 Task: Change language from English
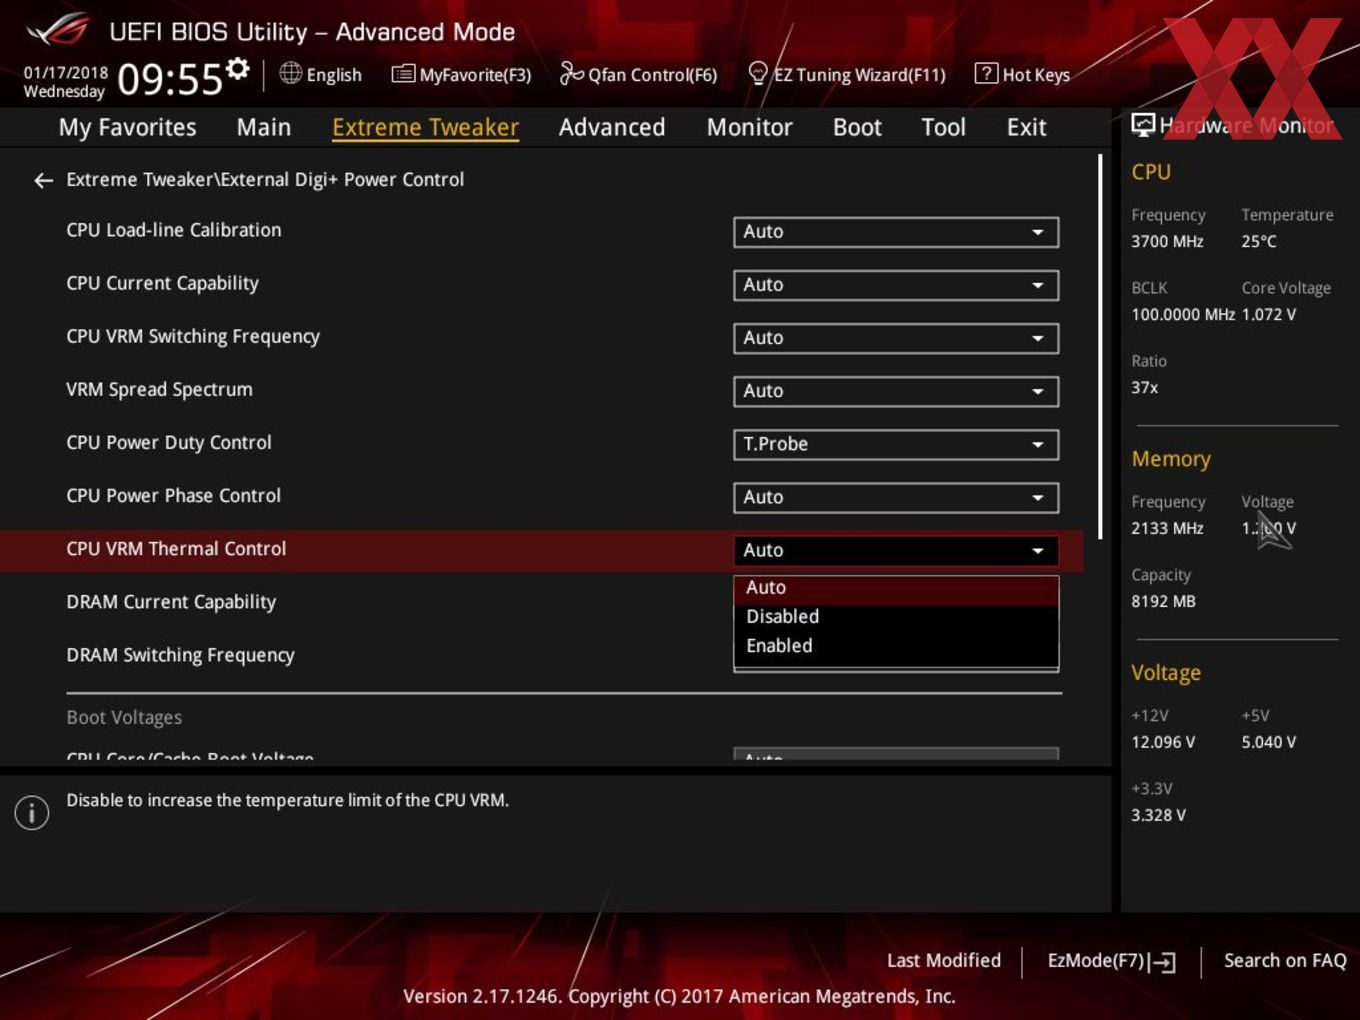(x=334, y=75)
